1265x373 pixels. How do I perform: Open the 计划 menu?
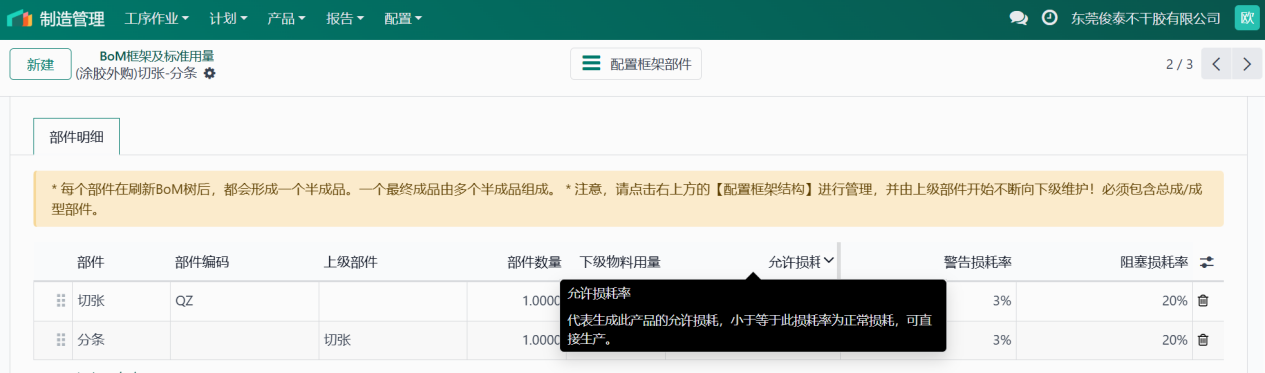click(229, 18)
